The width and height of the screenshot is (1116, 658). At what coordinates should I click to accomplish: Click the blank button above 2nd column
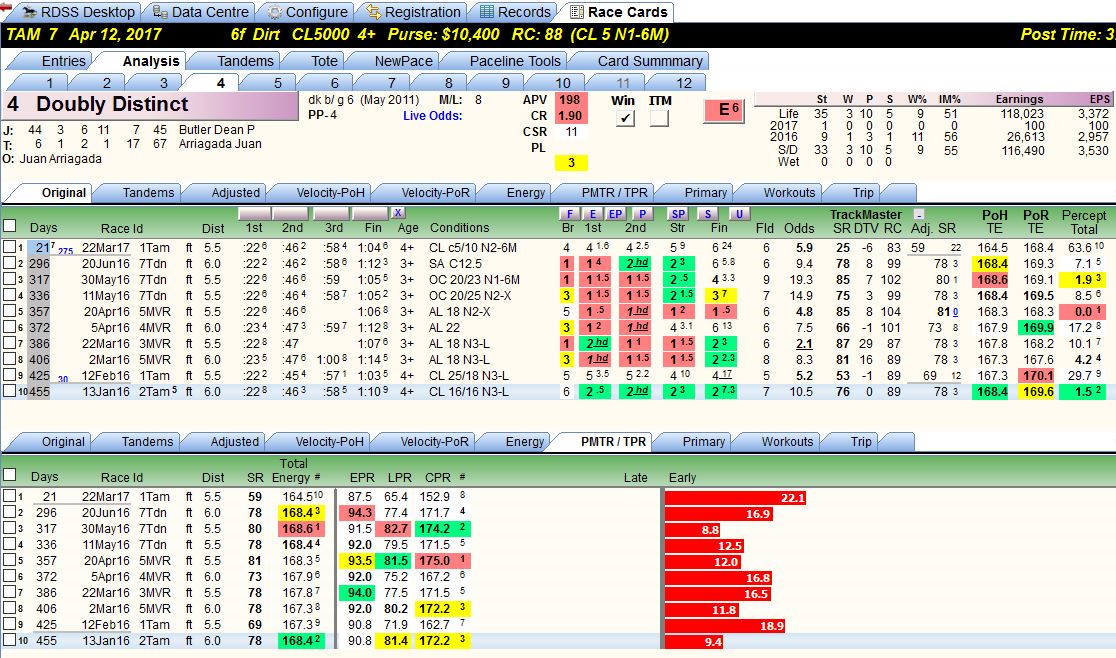tap(290, 213)
